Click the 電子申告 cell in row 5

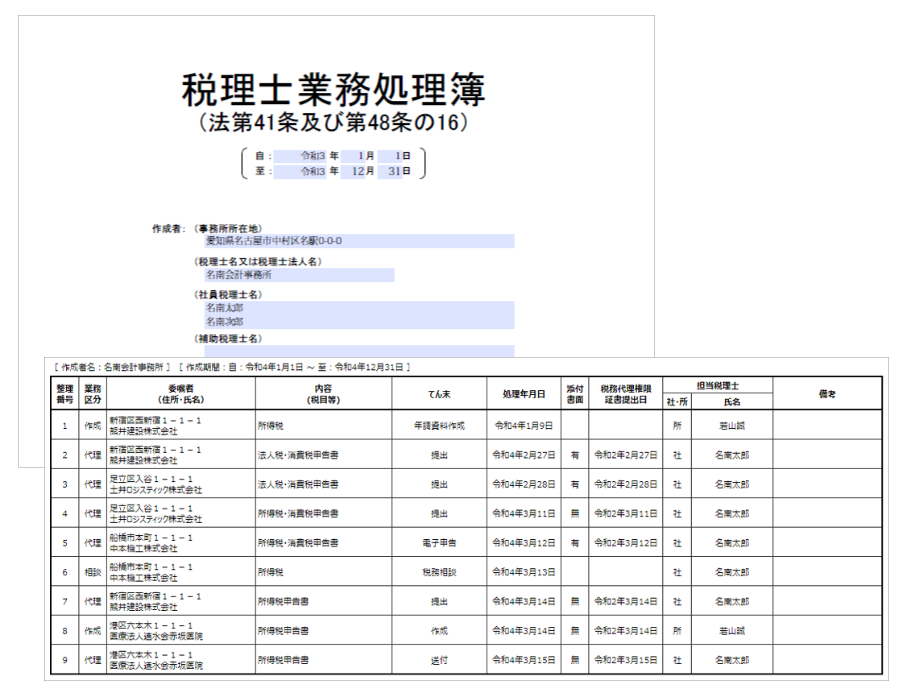tap(439, 543)
